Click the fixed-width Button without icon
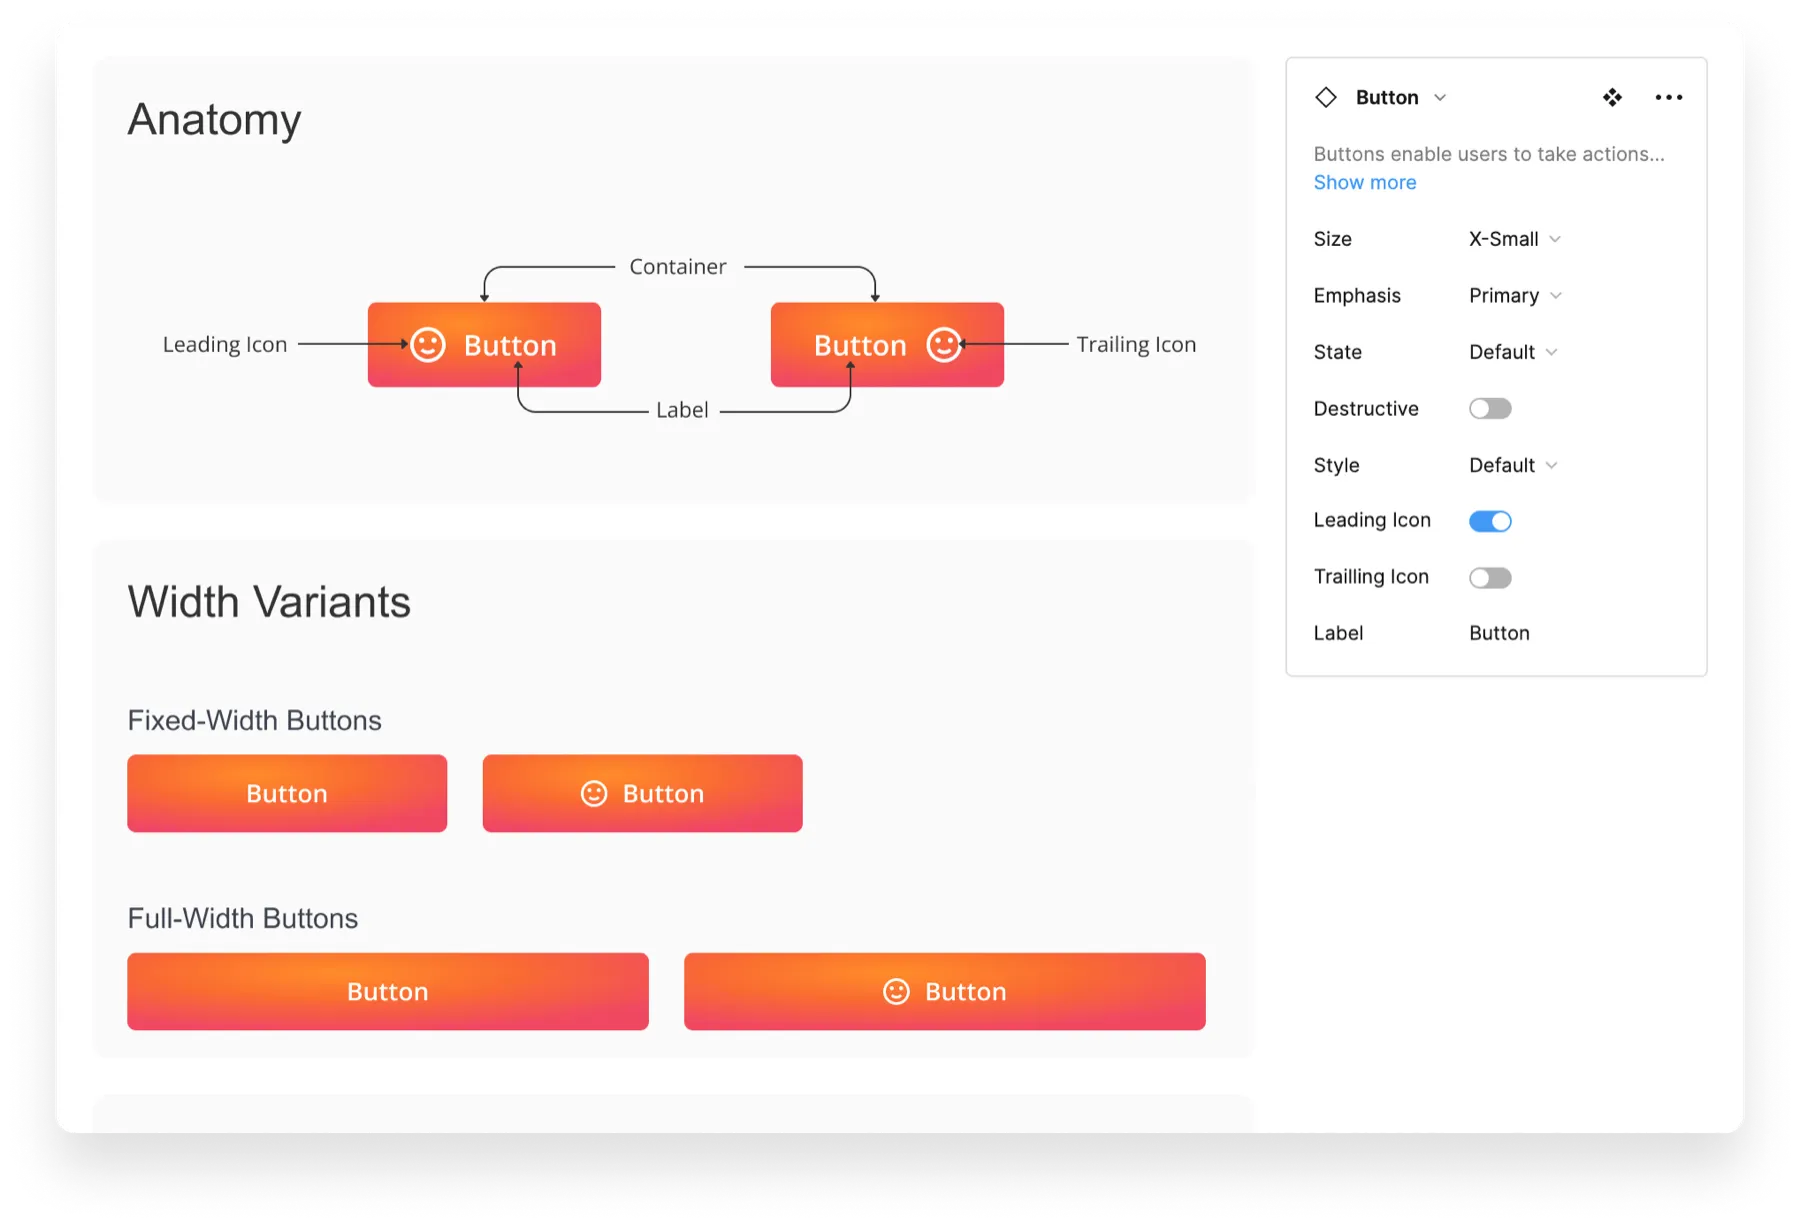Image resolution: width=1800 pixels, height=1225 pixels. tap(287, 794)
